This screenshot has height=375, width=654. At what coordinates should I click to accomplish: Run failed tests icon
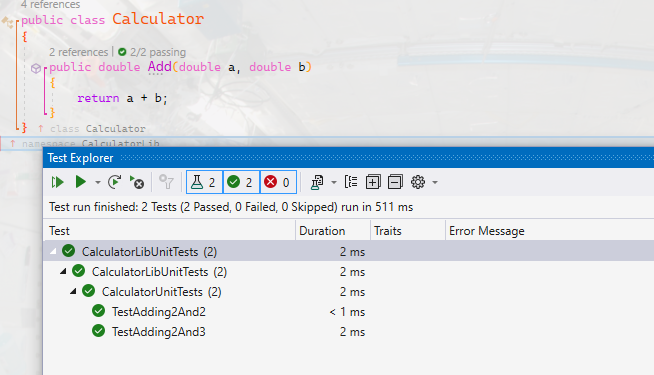click(137, 182)
